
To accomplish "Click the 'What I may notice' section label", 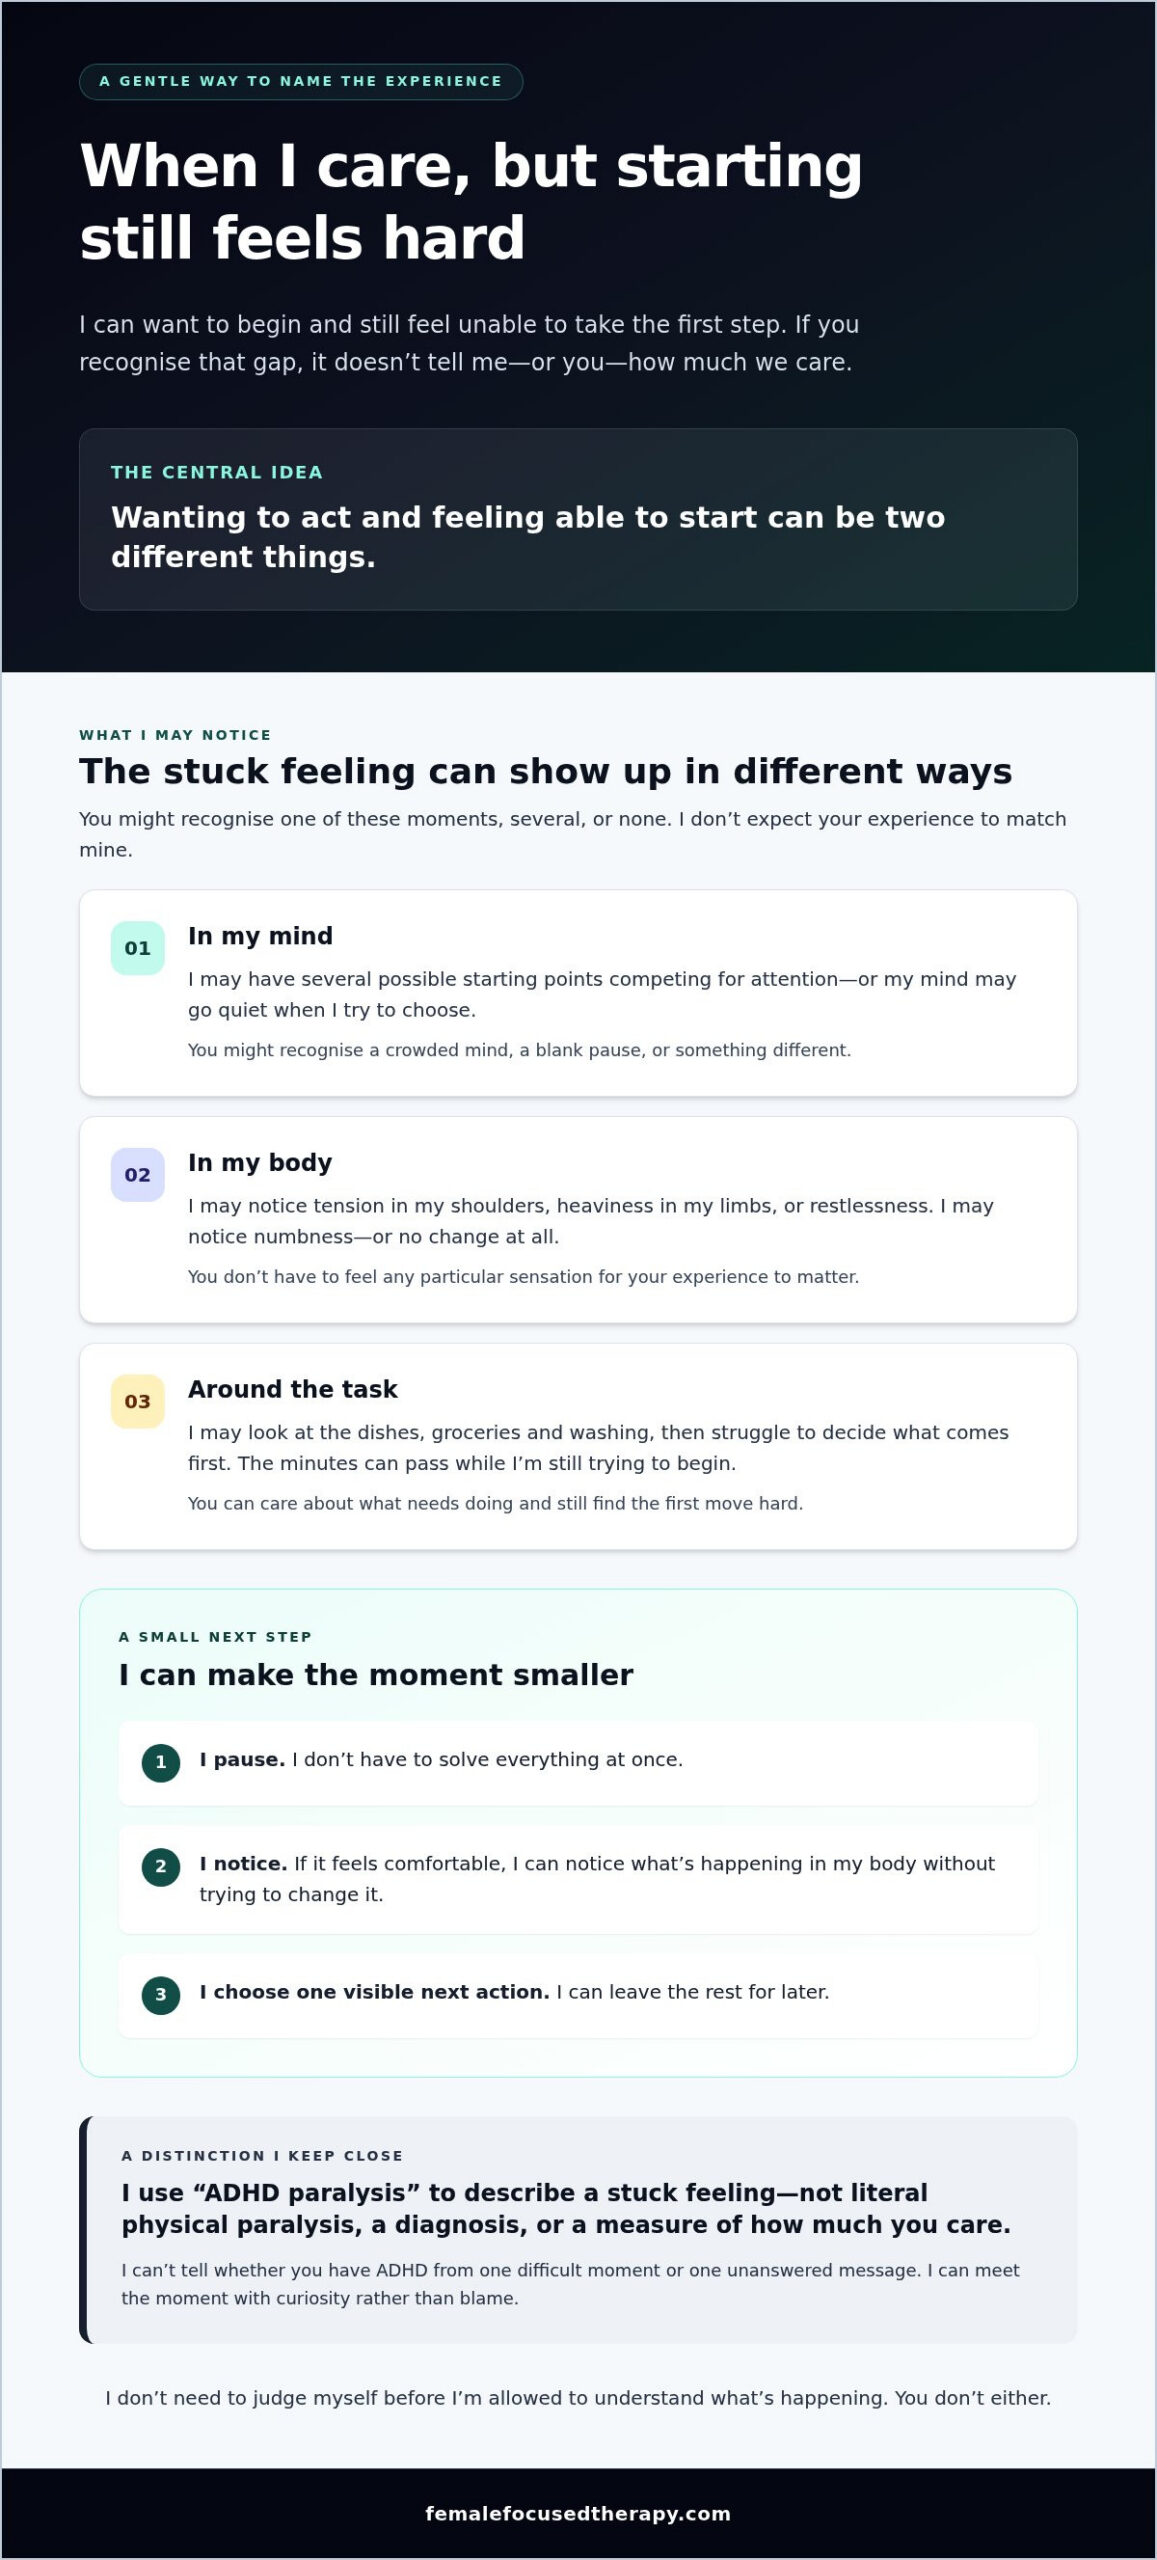I will point(175,735).
